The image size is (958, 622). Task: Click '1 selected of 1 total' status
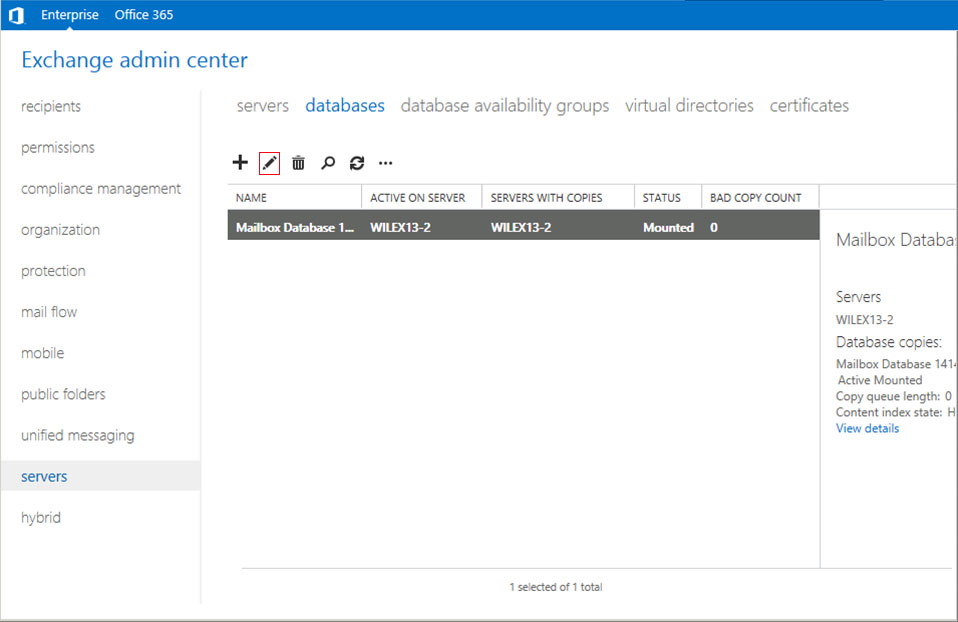pyautogui.click(x=555, y=587)
